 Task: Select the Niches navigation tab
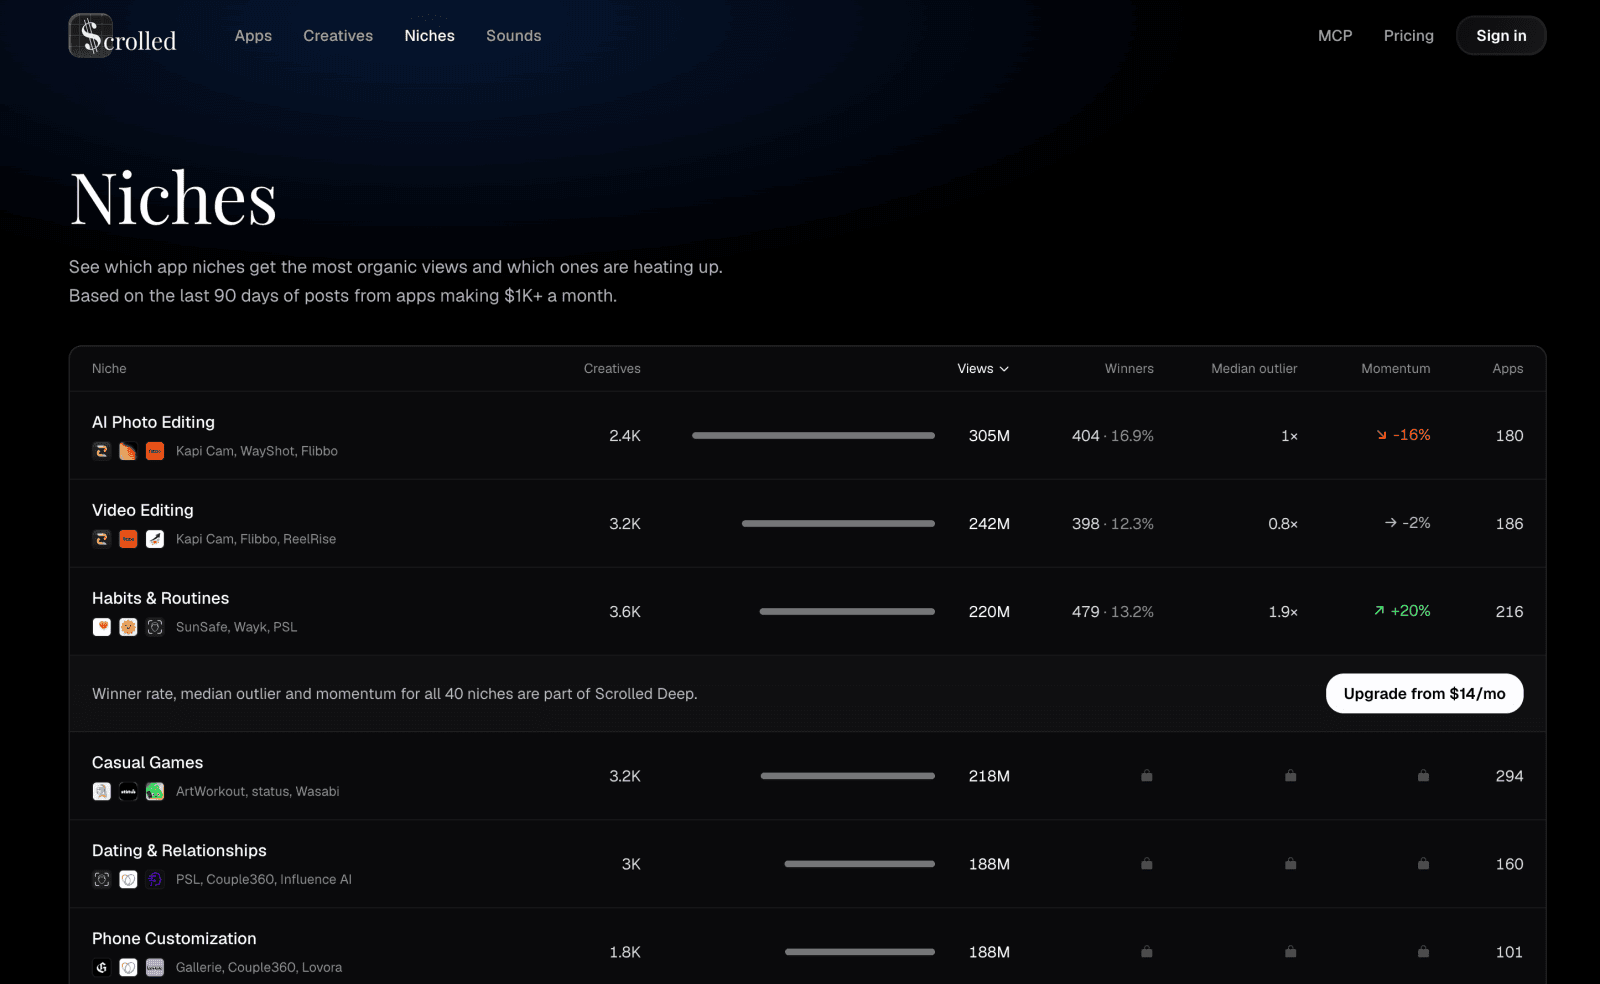(430, 36)
